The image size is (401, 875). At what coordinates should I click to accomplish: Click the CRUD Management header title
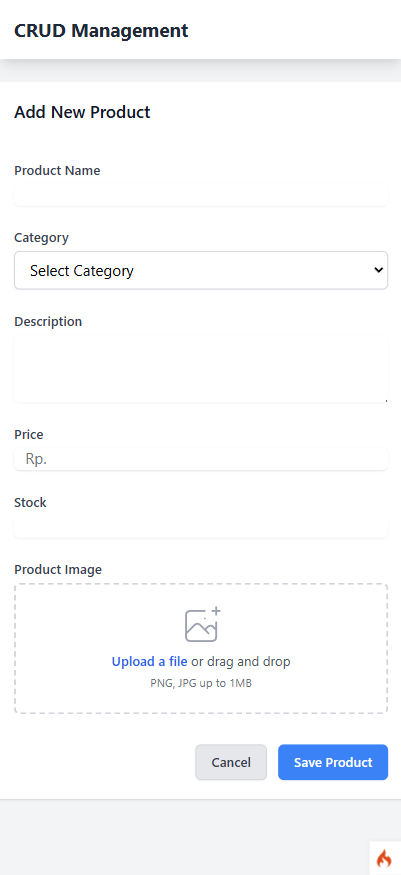click(101, 30)
